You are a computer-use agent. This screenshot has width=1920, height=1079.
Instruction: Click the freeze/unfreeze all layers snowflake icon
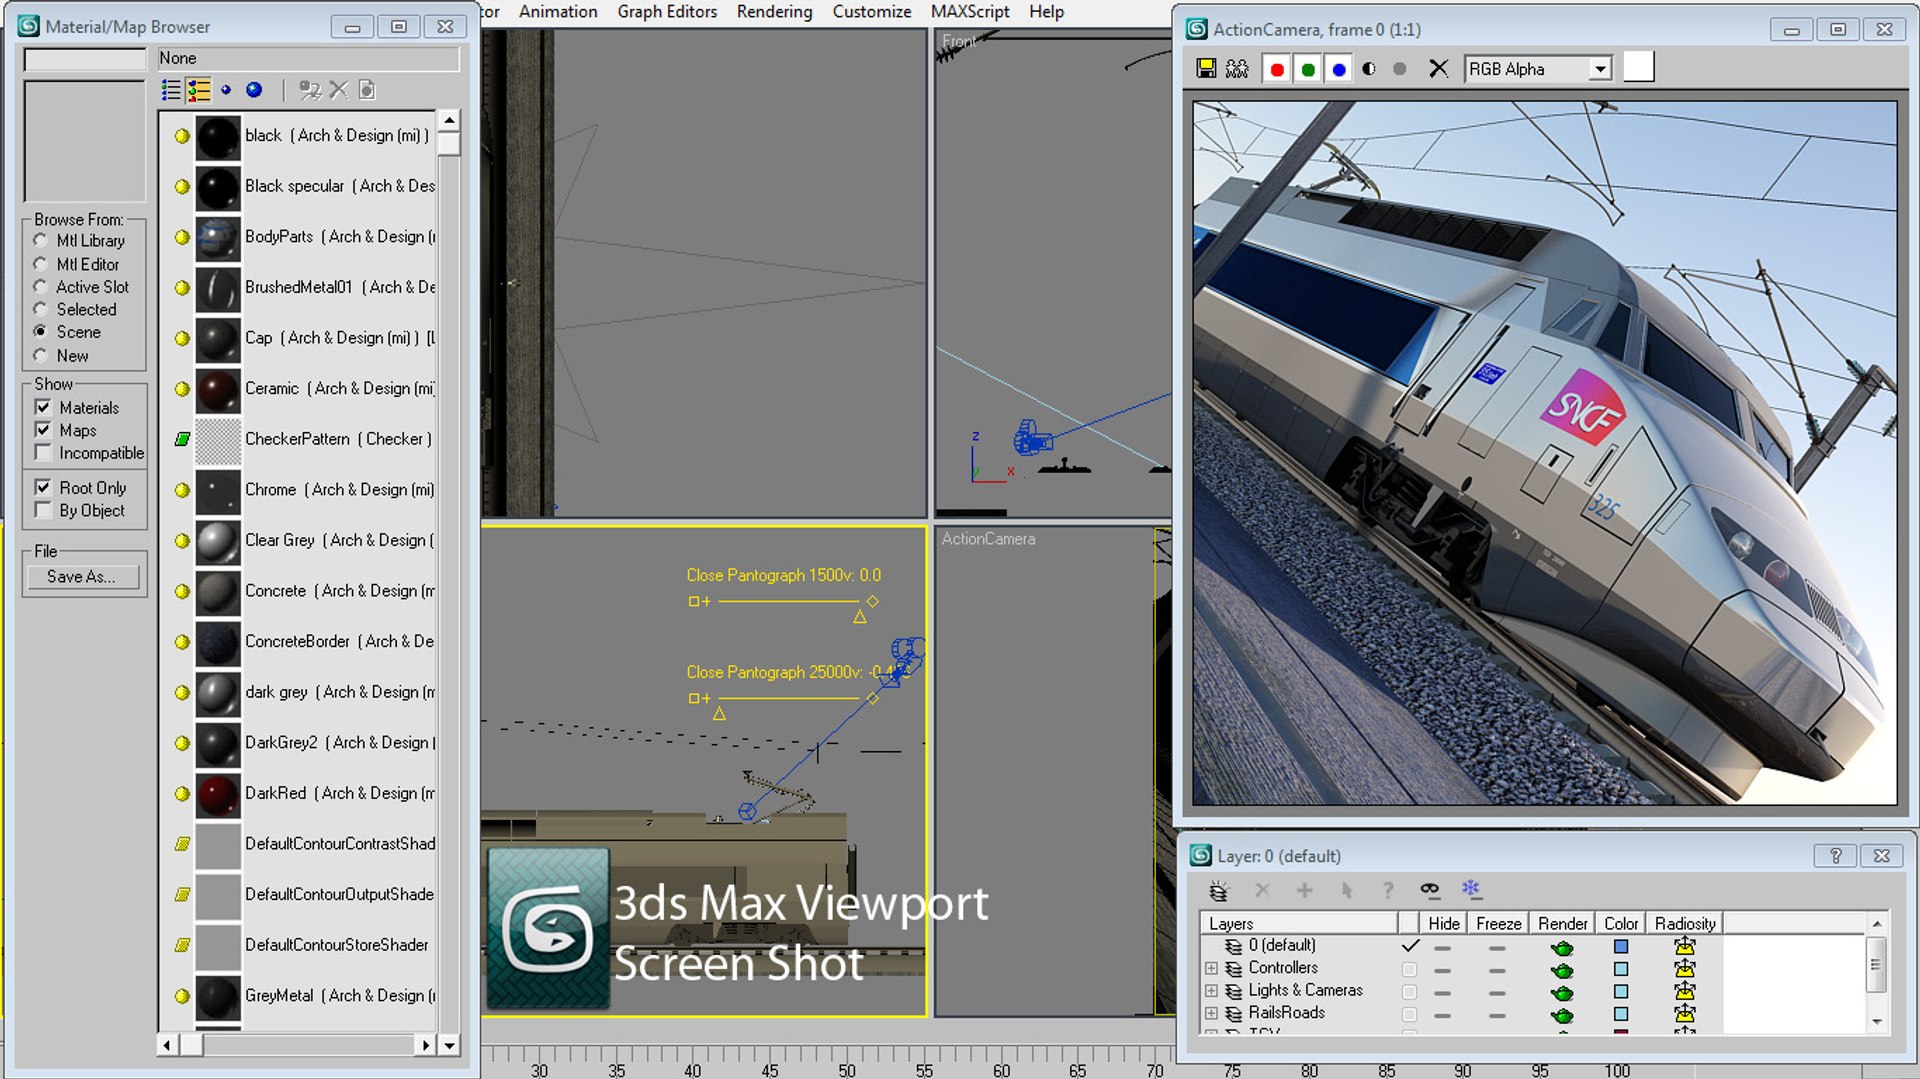pyautogui.click(x=1470, y=888)
